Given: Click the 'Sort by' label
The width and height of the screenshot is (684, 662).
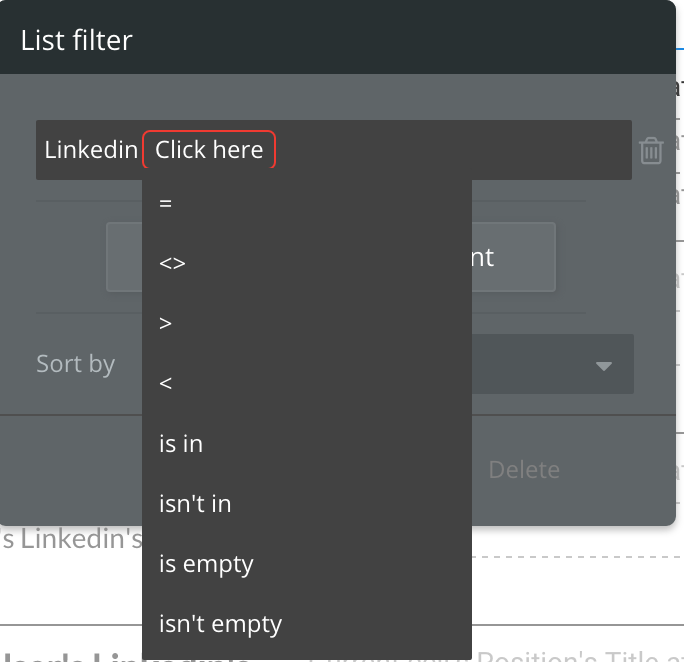Looking at the screenshot, I should pos(76,364).
